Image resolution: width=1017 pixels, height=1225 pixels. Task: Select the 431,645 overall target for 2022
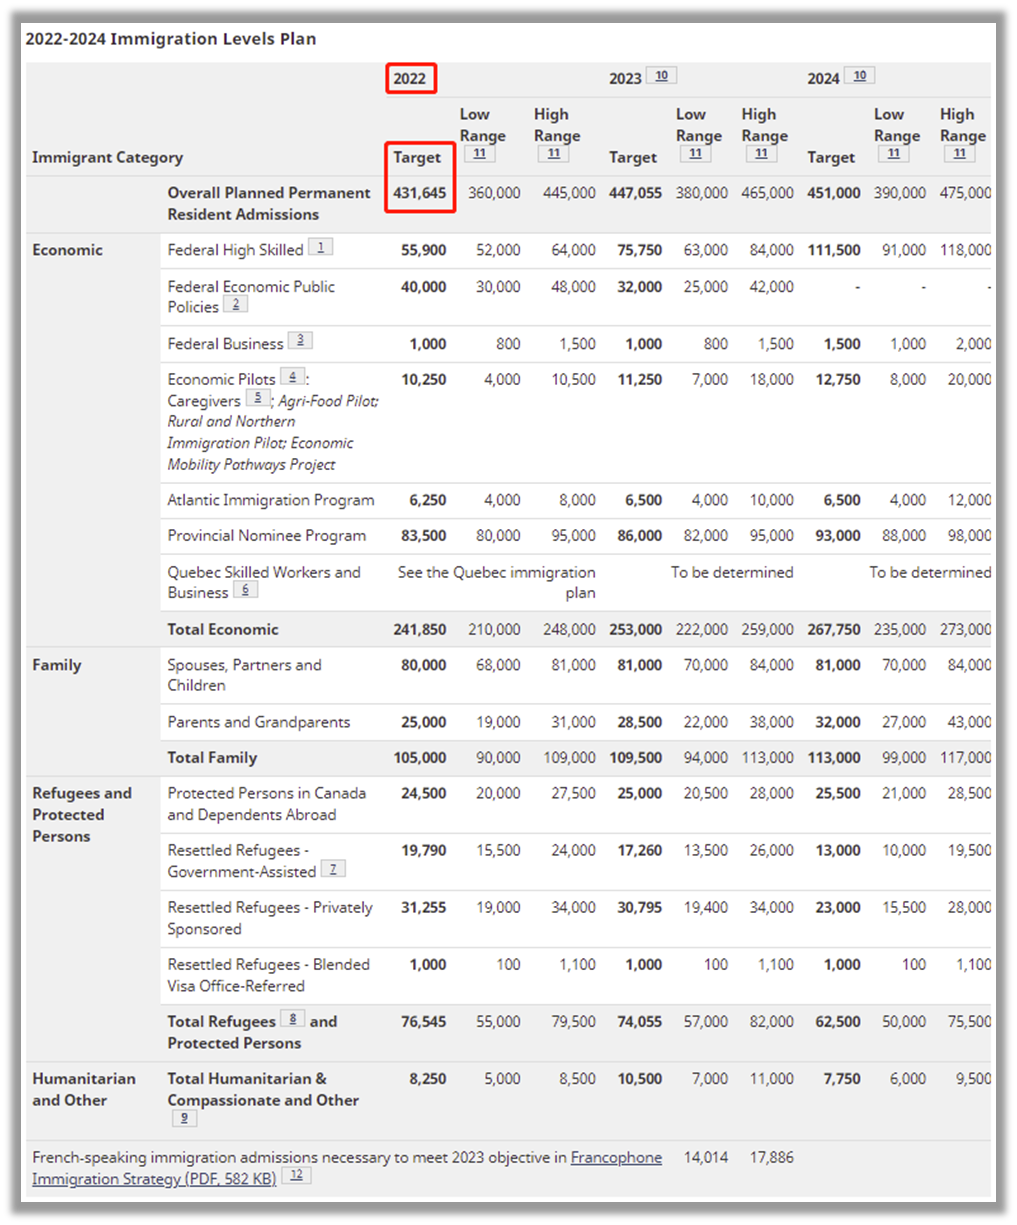[420, 193]
